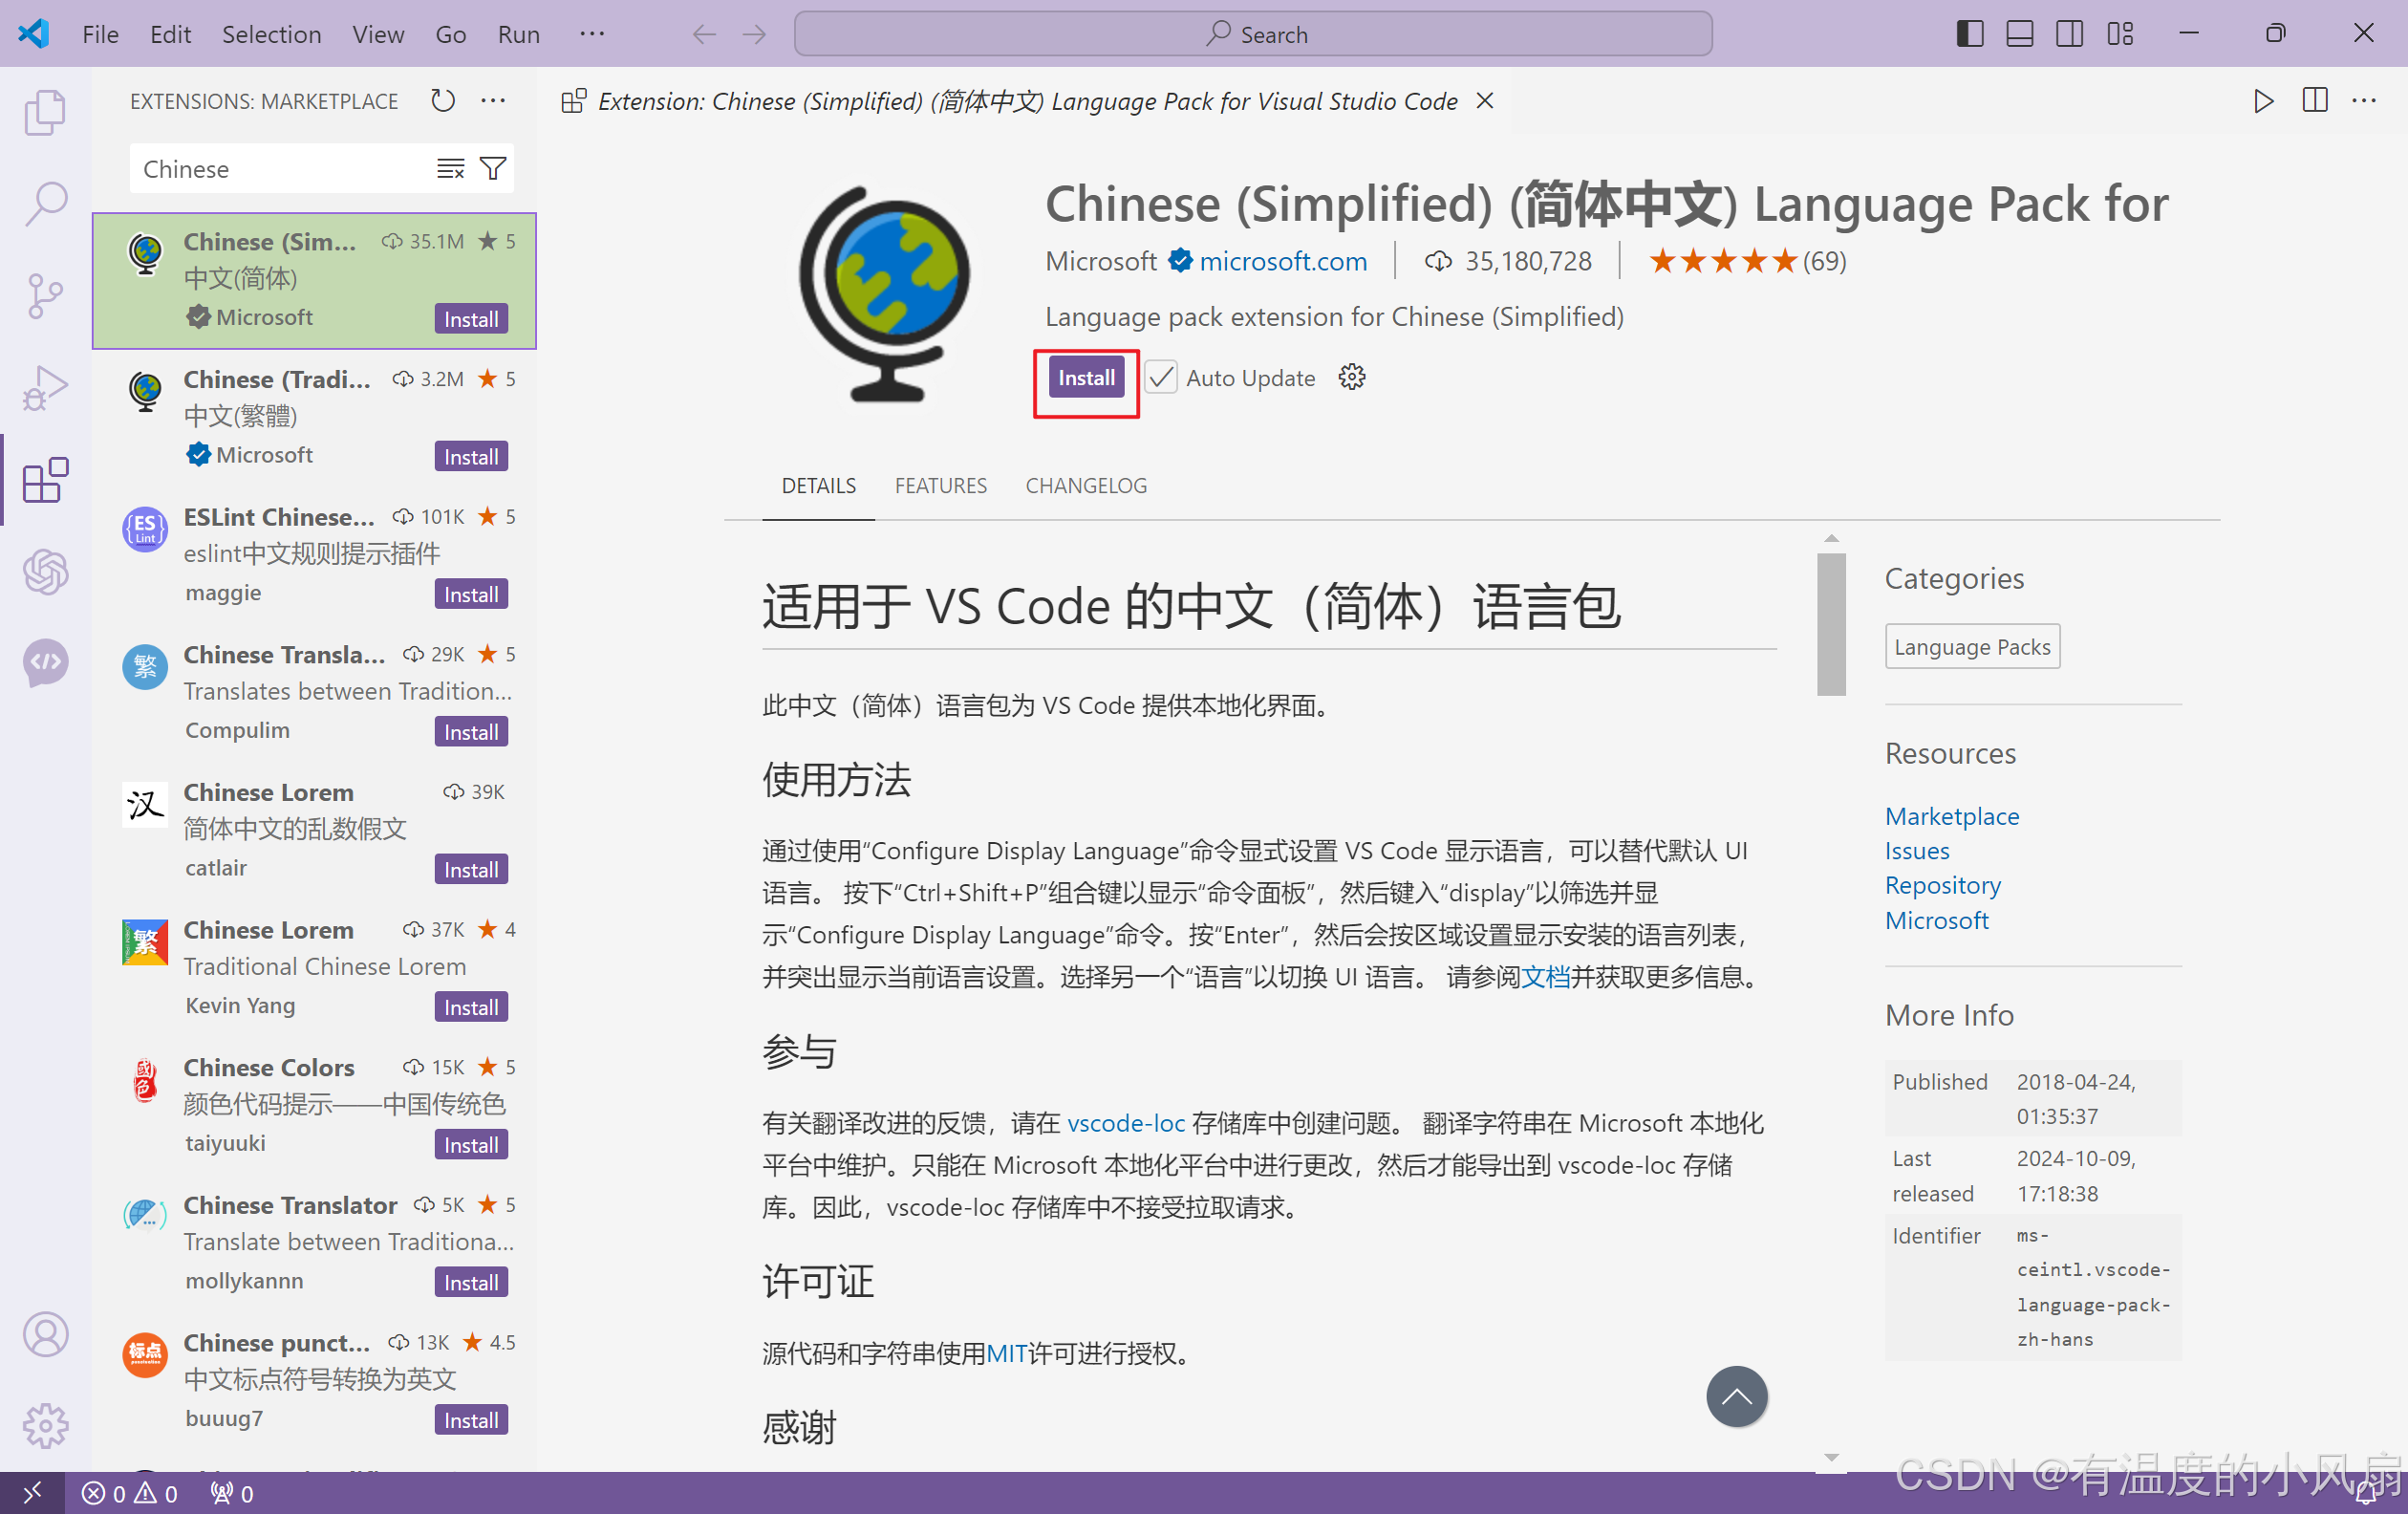Viewport: 2408px width, 1514px height.
Task: Click the scroll-to-top arrow button
Action: [x=1736, y=1396]
